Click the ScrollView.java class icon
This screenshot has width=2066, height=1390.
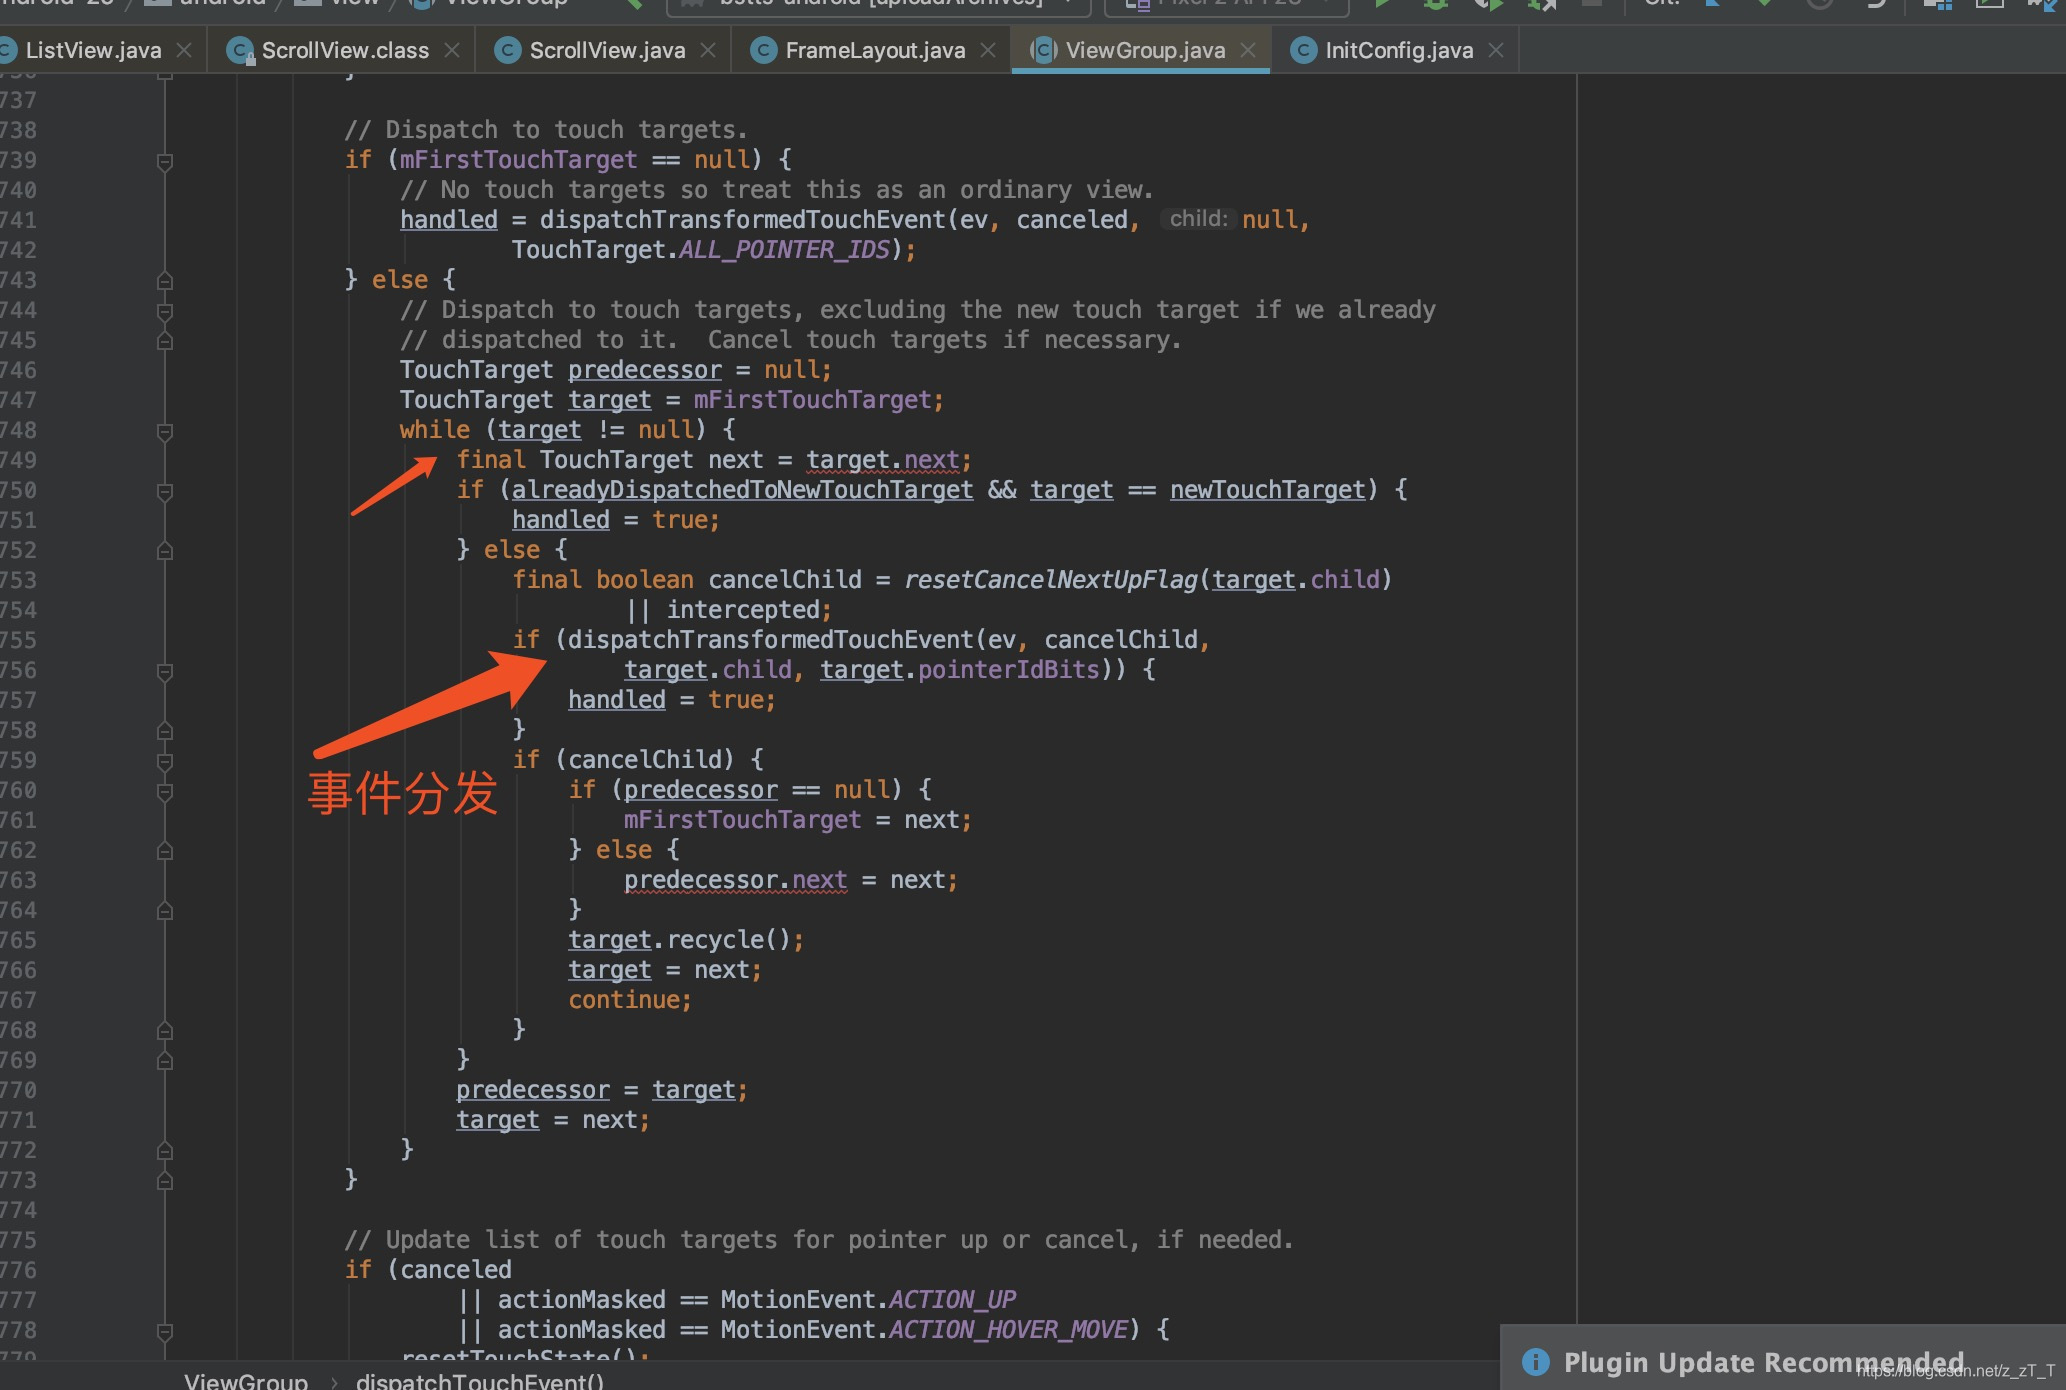point(508,50)
